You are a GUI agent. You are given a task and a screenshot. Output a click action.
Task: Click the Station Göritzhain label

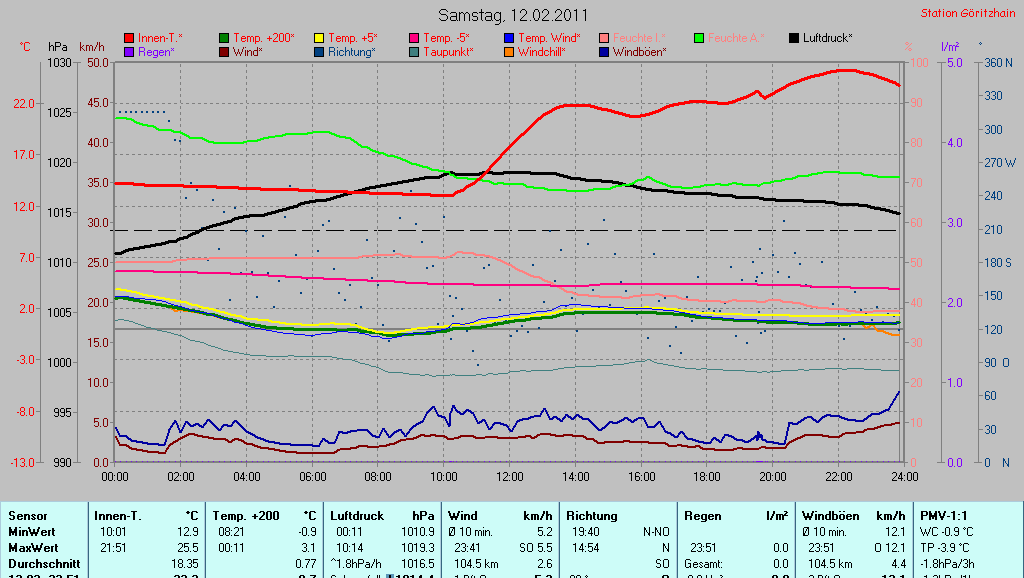coord(967,13)
